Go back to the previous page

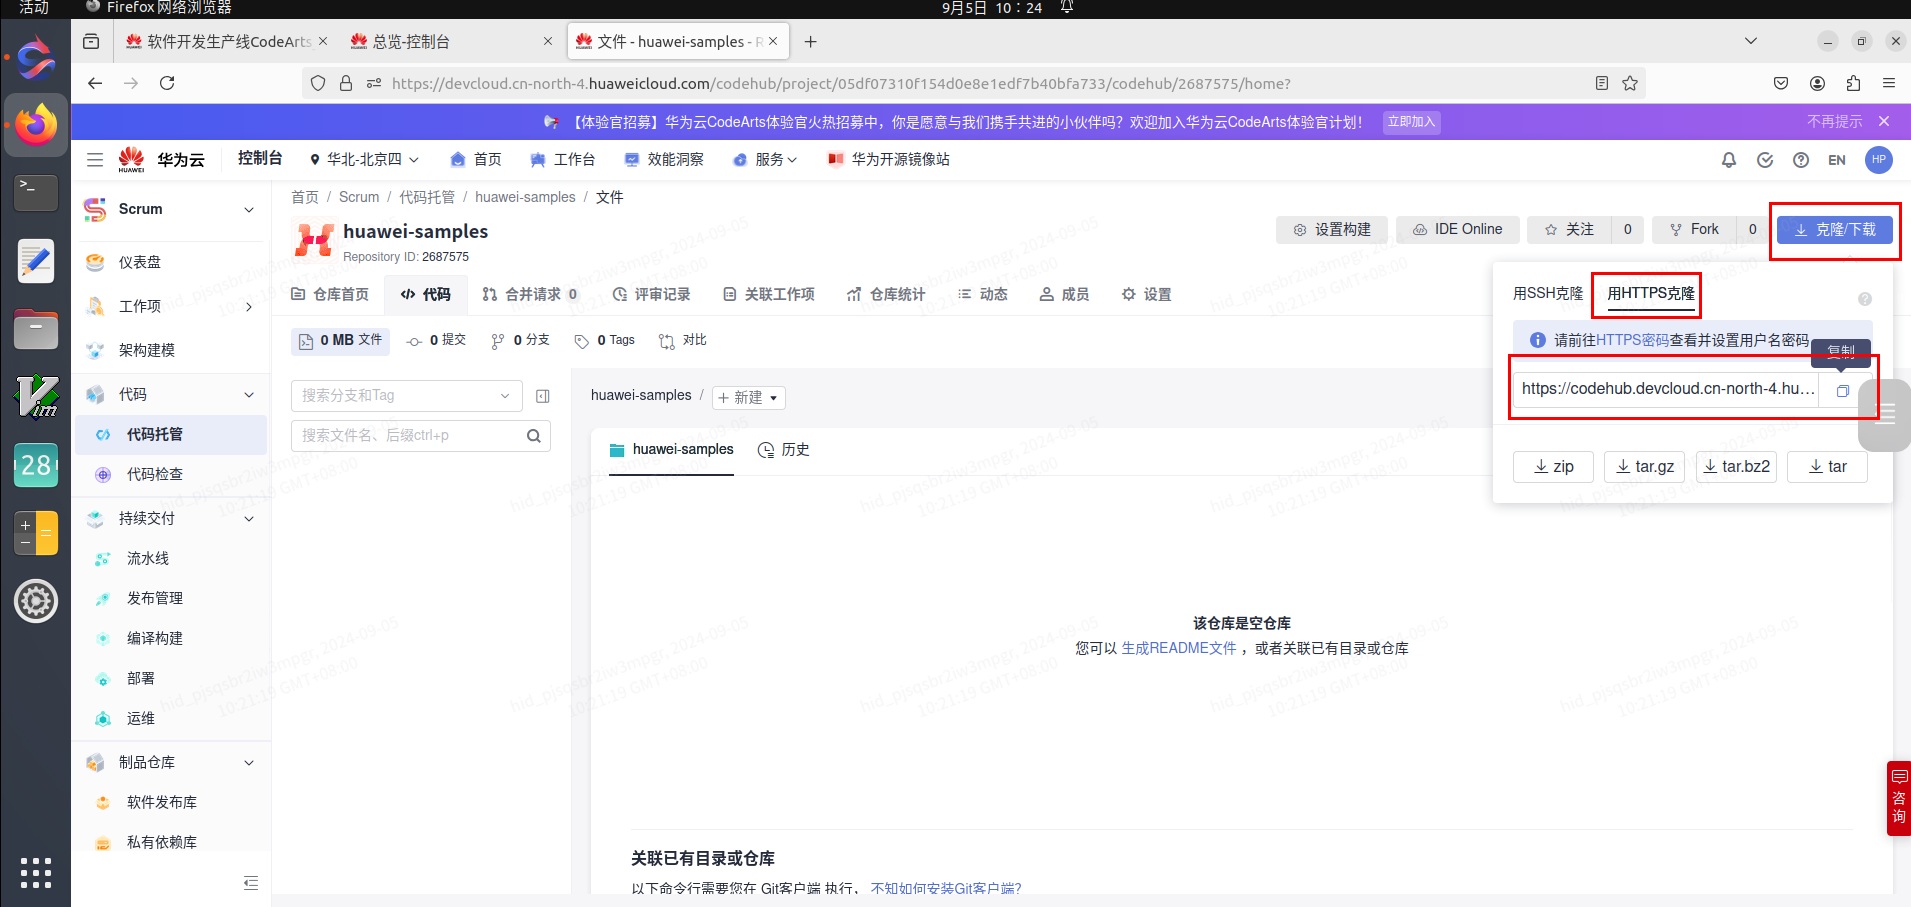click(x=95, y=83)
